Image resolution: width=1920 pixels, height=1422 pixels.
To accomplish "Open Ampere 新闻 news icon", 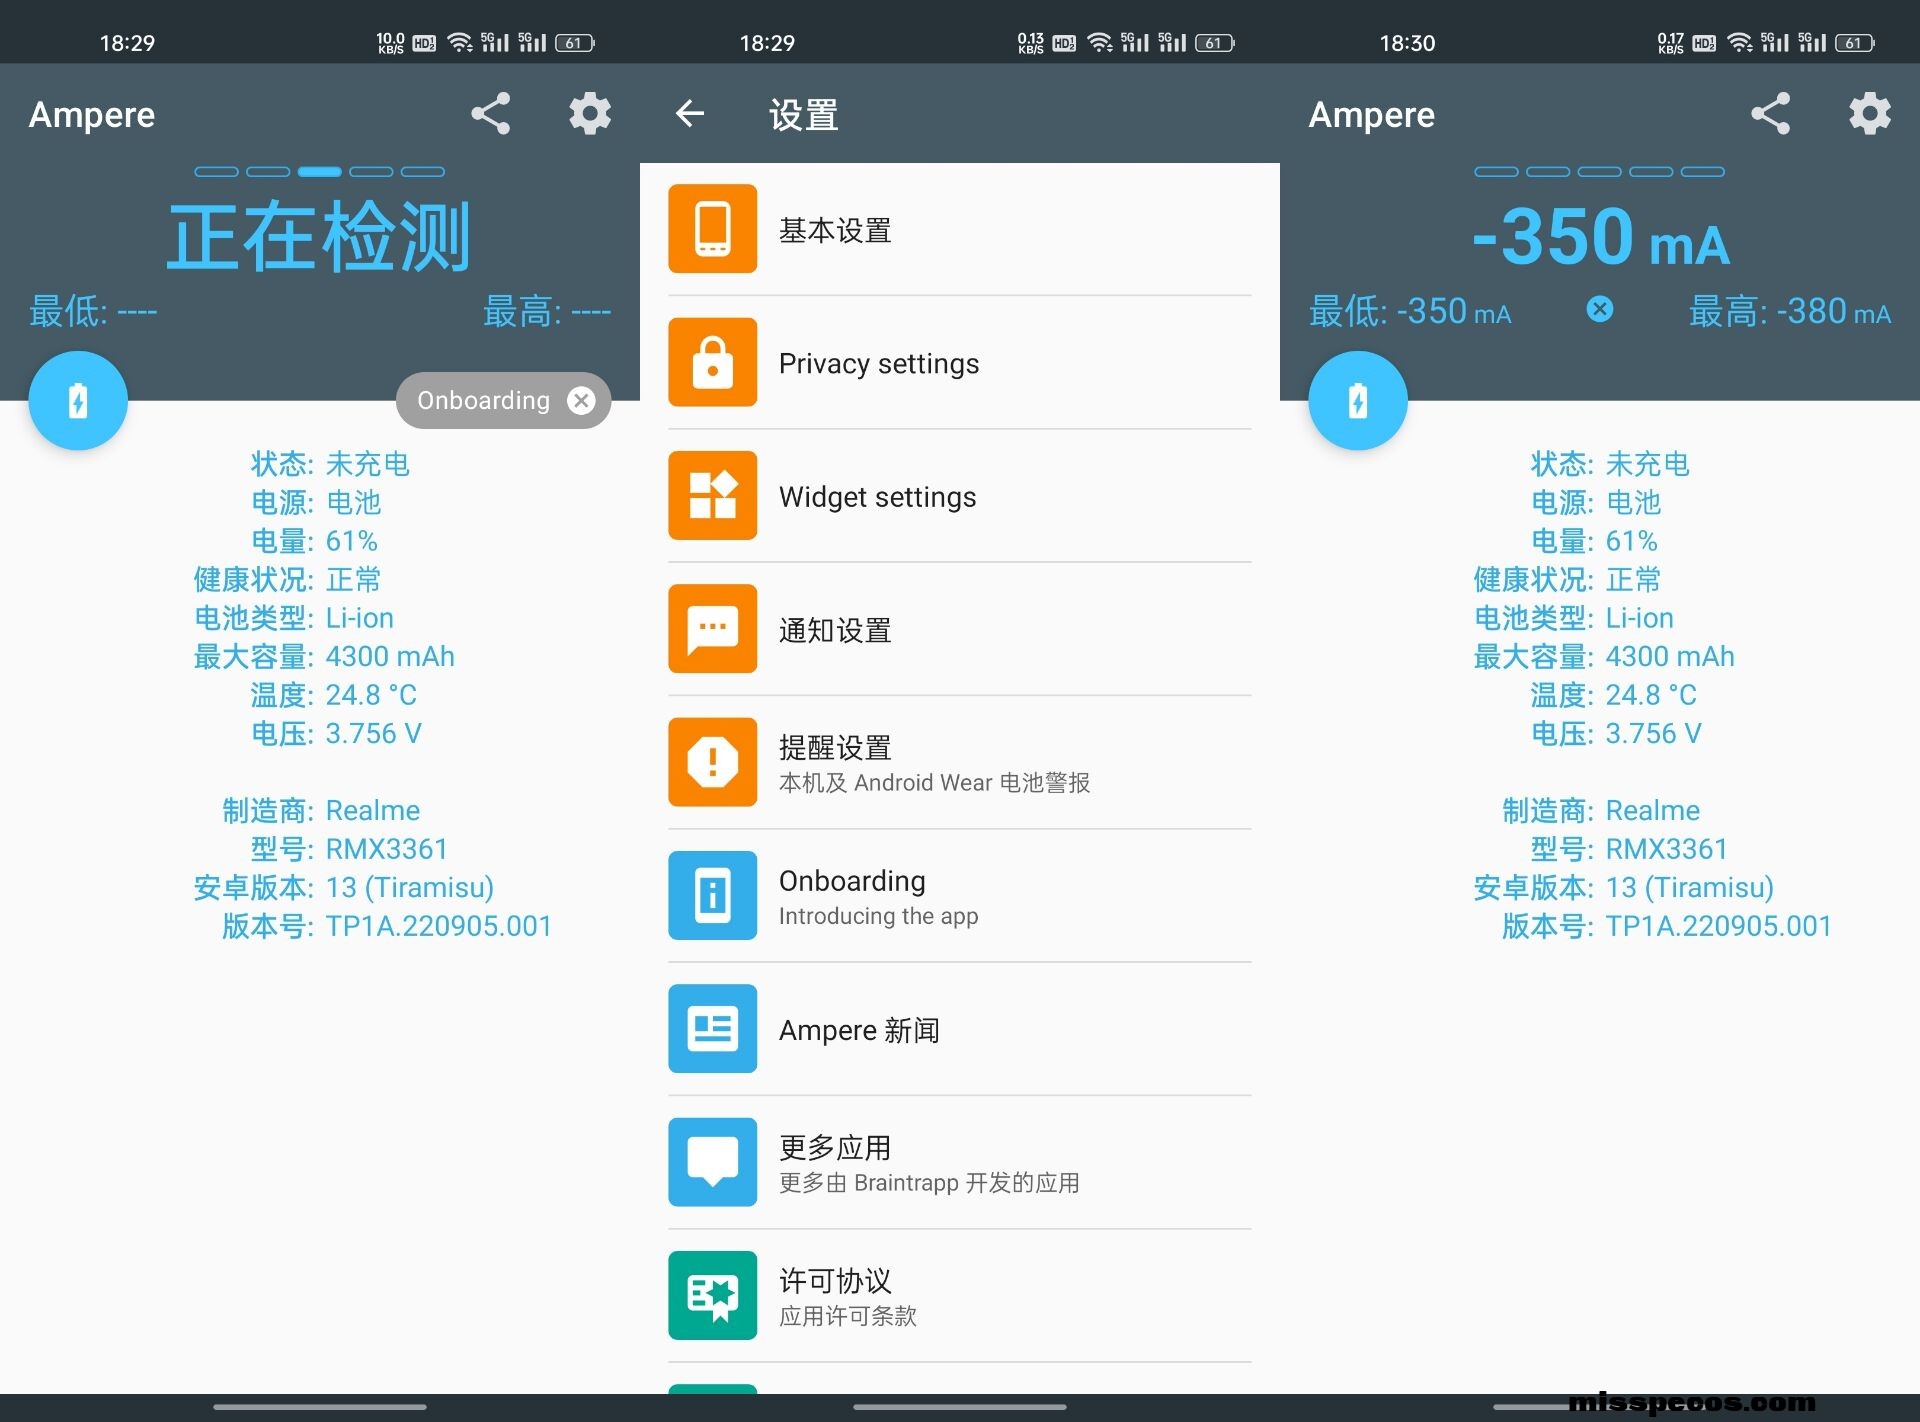I will coord(713,1029).
